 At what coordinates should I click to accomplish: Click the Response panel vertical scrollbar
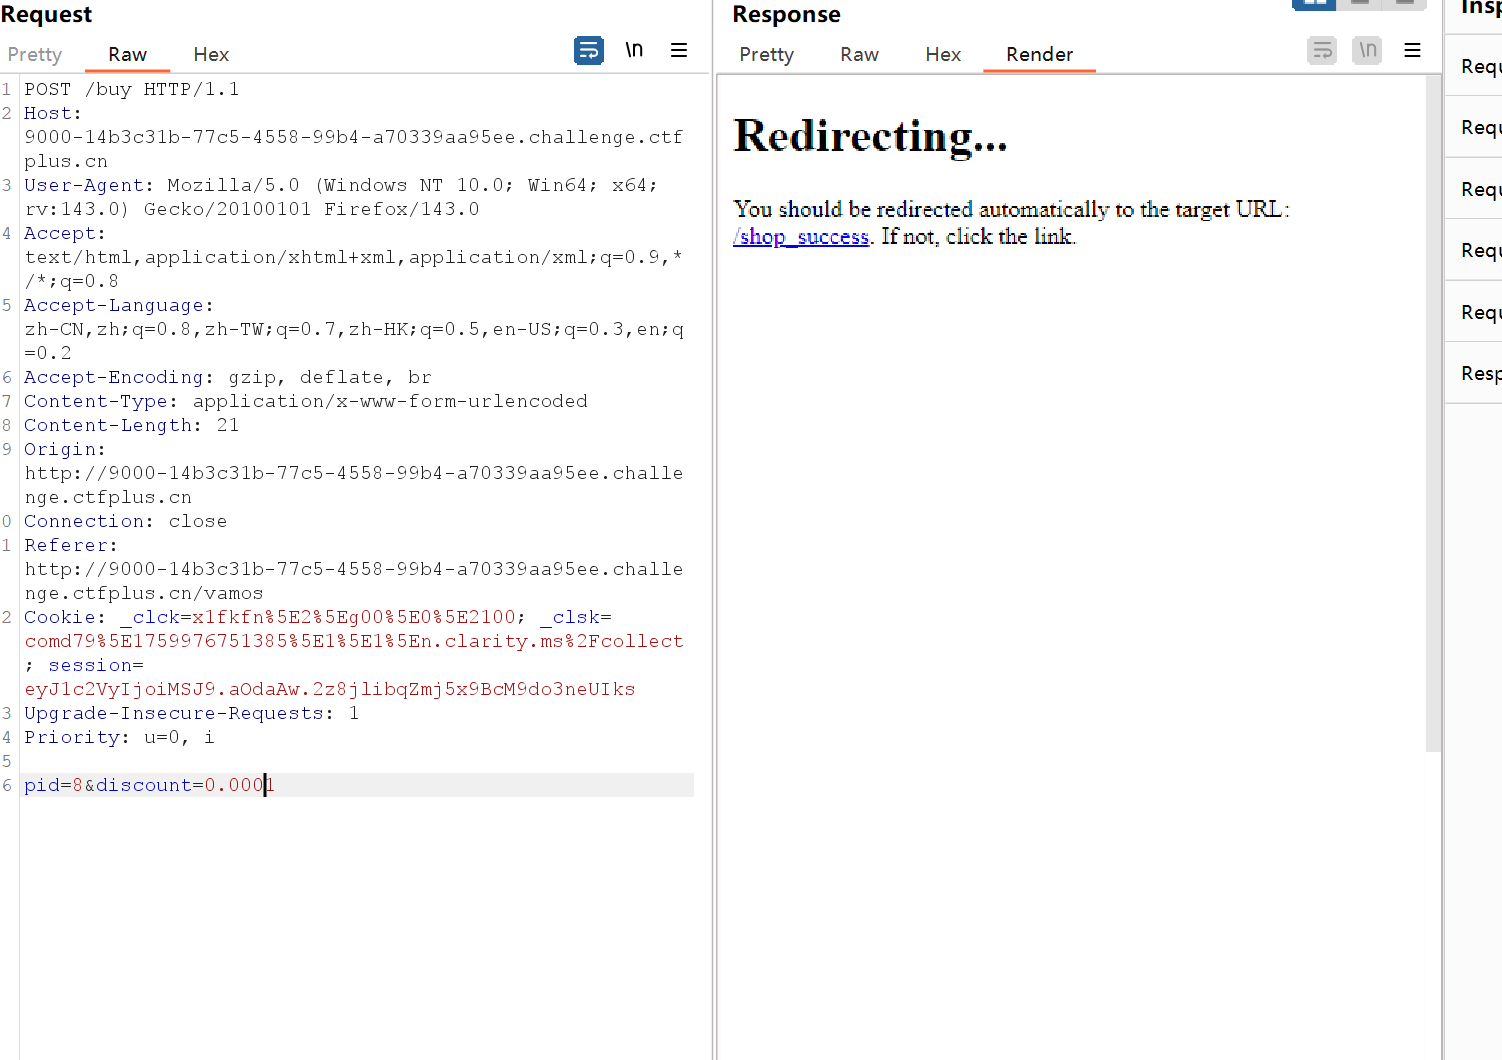click(1433, 400)
